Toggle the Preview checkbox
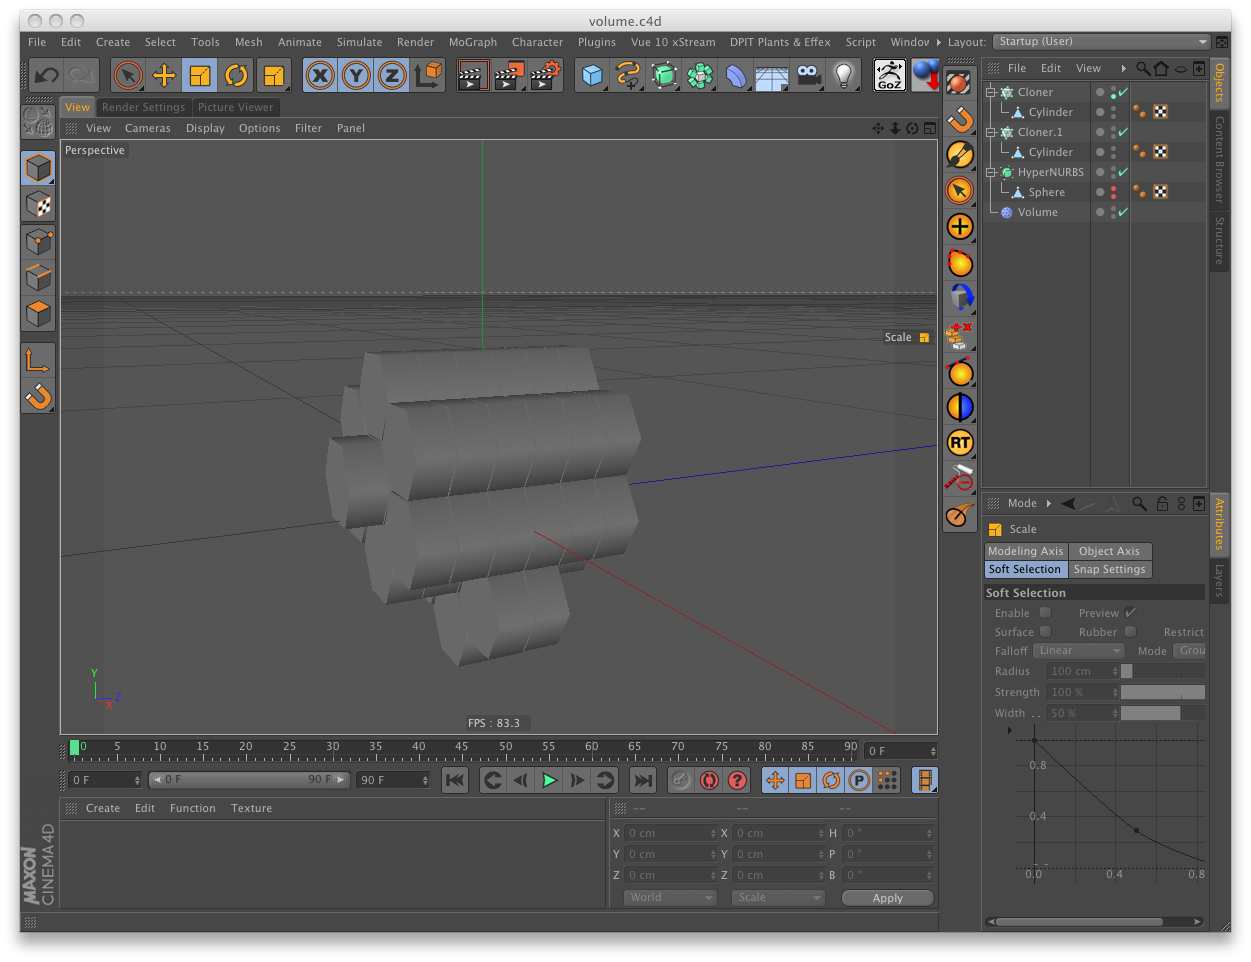Viewport: 1251px width, 962px height. pos(1130,613)
